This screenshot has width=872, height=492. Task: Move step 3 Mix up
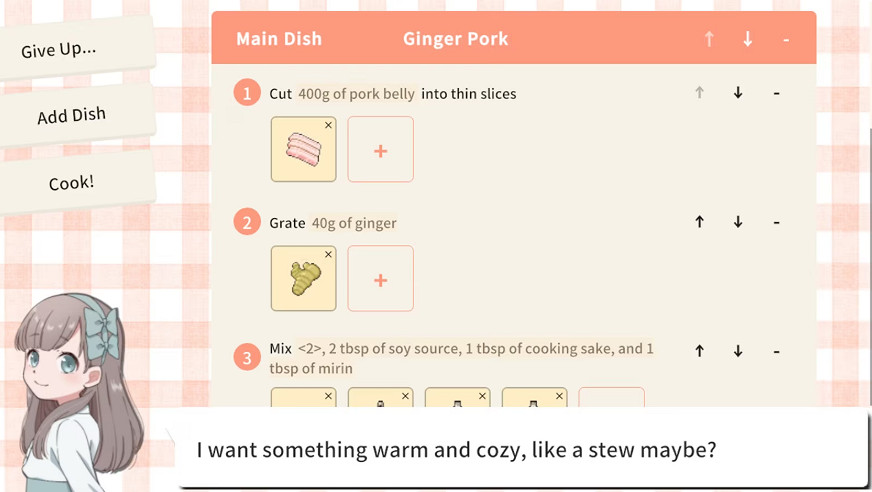(699, 351)
